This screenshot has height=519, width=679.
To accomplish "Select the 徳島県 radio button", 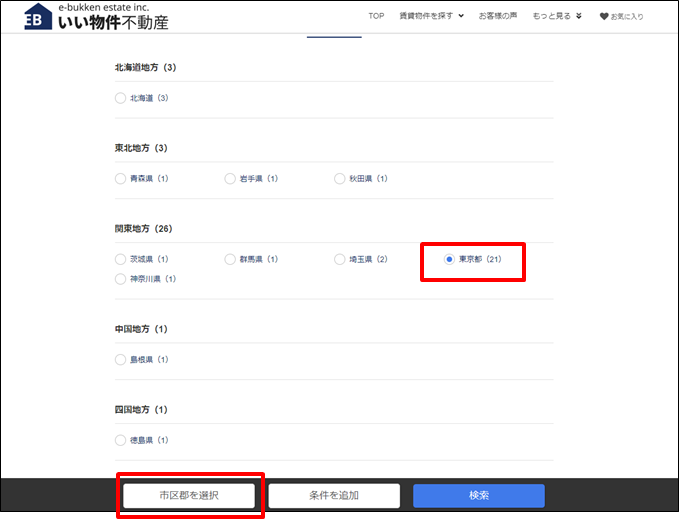I will point(121,440).
